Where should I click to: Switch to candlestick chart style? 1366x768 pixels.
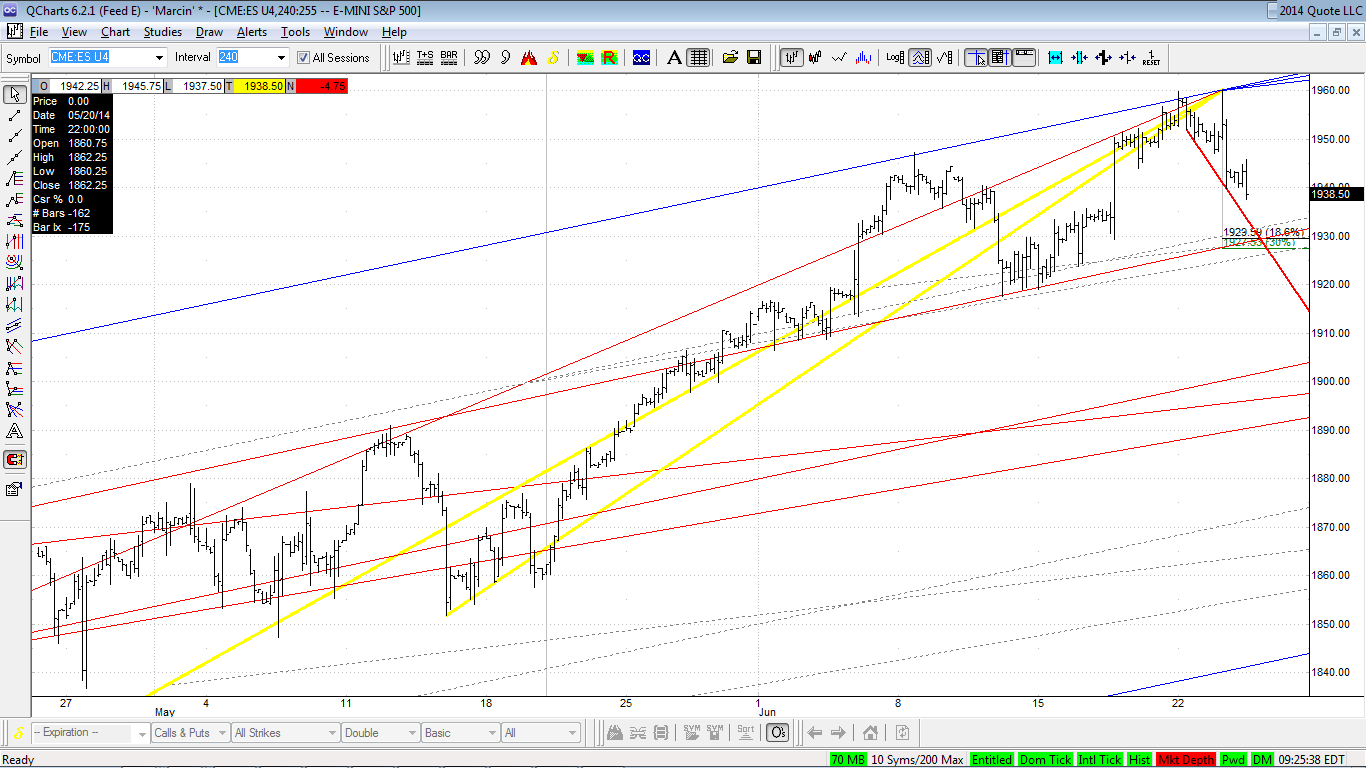pos(816,57)
